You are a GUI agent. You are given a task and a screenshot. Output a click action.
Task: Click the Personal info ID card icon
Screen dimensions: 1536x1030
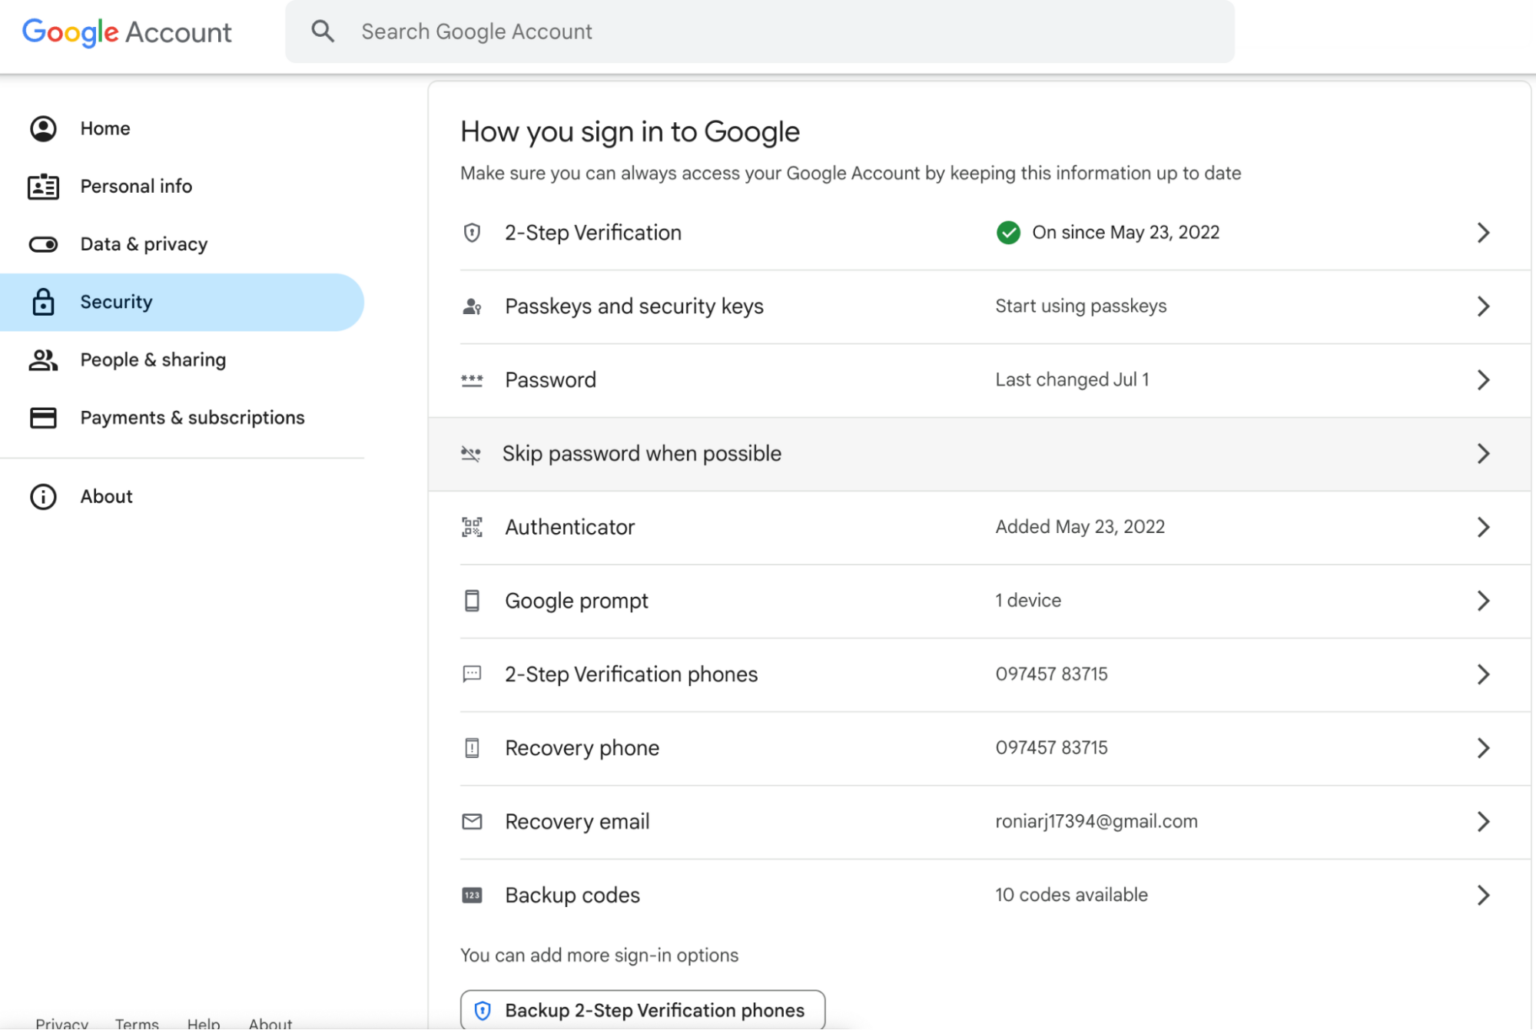tap(43, 186)
